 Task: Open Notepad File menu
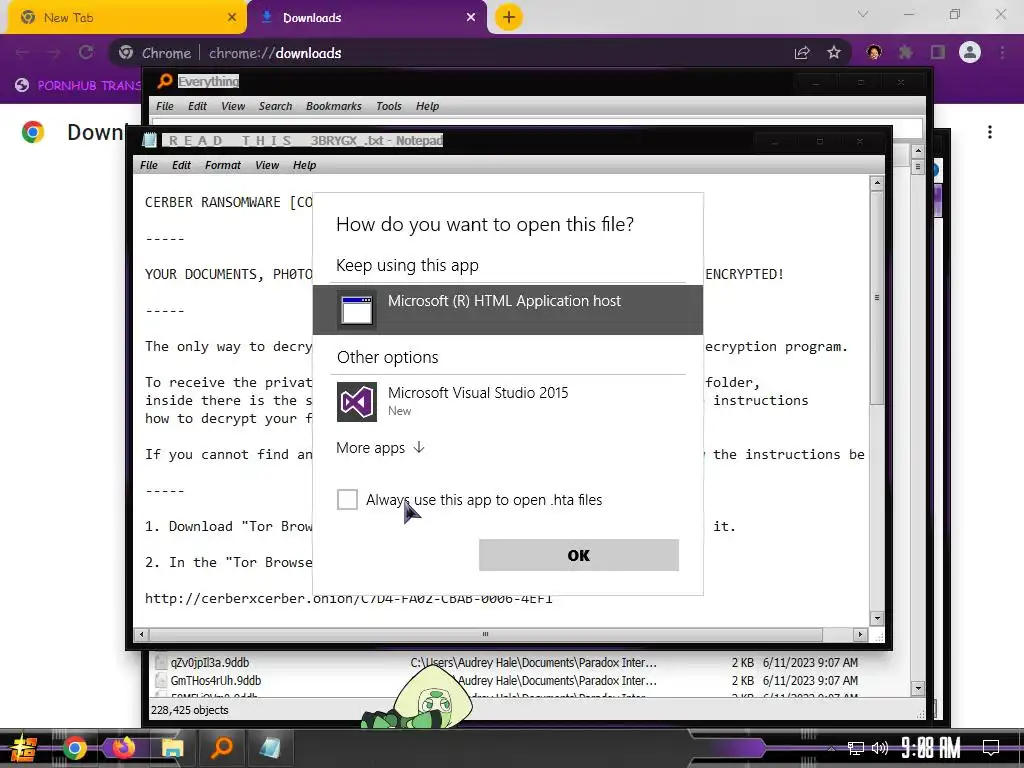(x=149, y=165)
